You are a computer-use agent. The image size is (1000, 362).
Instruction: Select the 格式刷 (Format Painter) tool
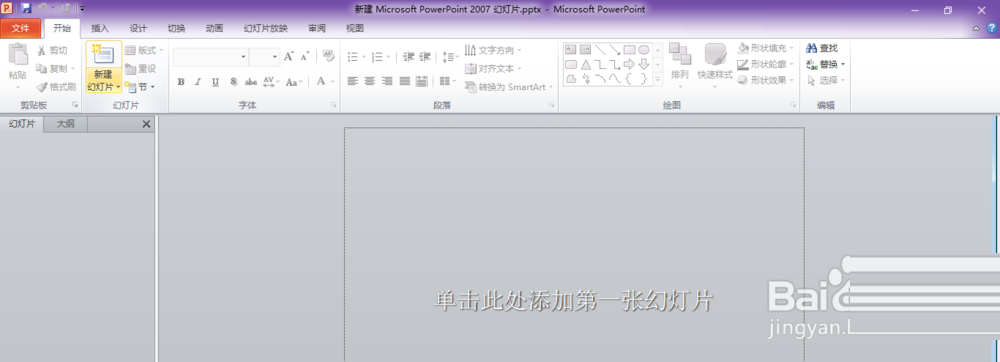coord(55,87)
